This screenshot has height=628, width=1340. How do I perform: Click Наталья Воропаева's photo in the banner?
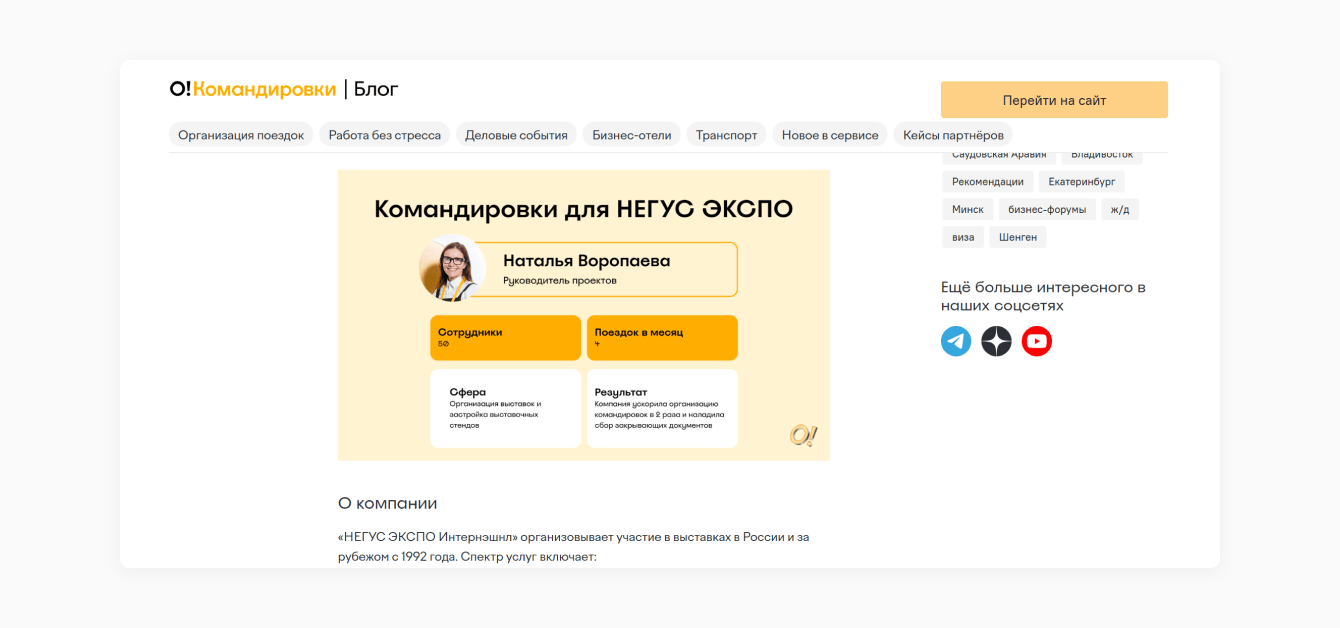(x=452, y=268)
